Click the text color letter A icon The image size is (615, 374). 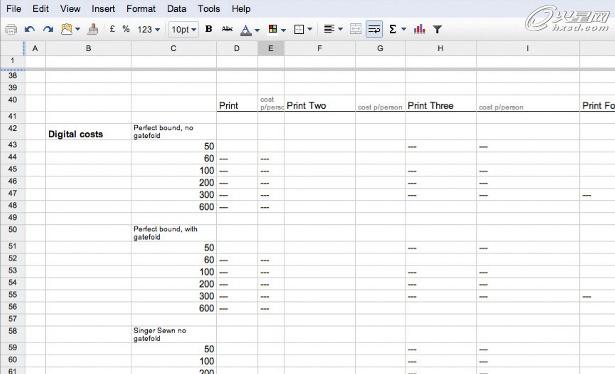pyautogui.click(x=246, y=30)
